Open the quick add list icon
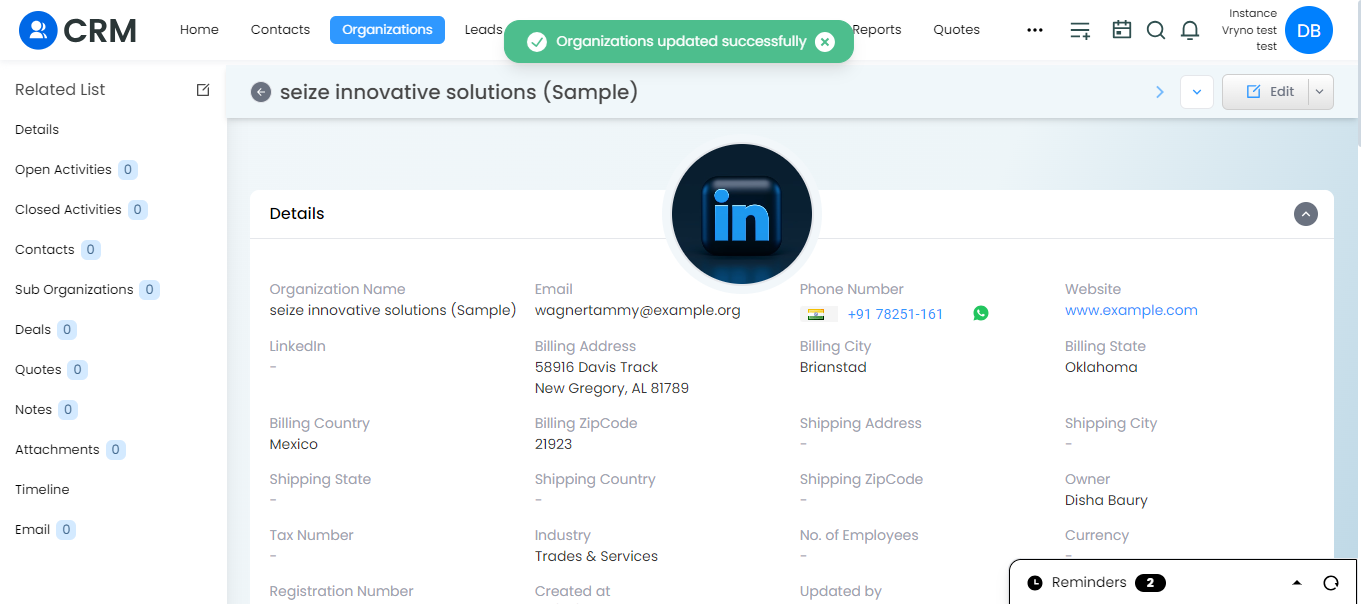 pos(1080,30)
